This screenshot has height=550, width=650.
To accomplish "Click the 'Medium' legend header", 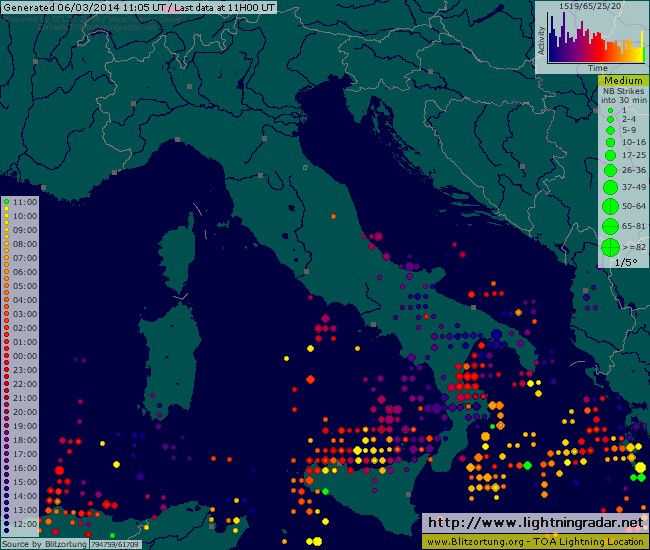I will (623, 81).
